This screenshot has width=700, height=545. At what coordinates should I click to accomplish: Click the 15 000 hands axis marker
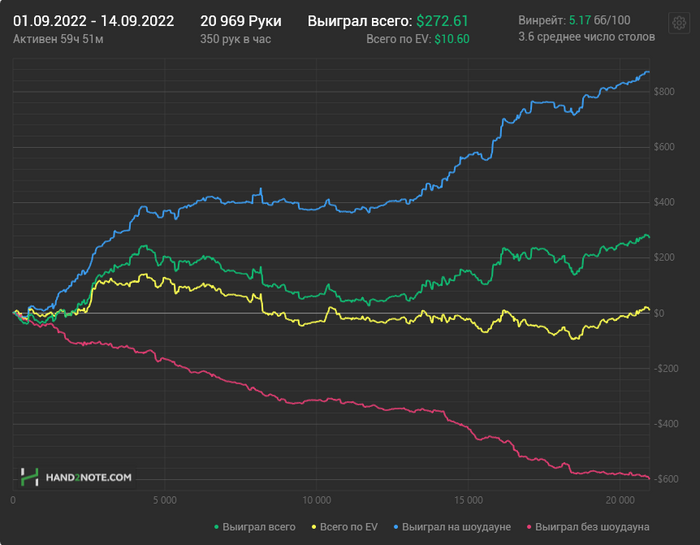pyautogui.click(x=468, y=499)
